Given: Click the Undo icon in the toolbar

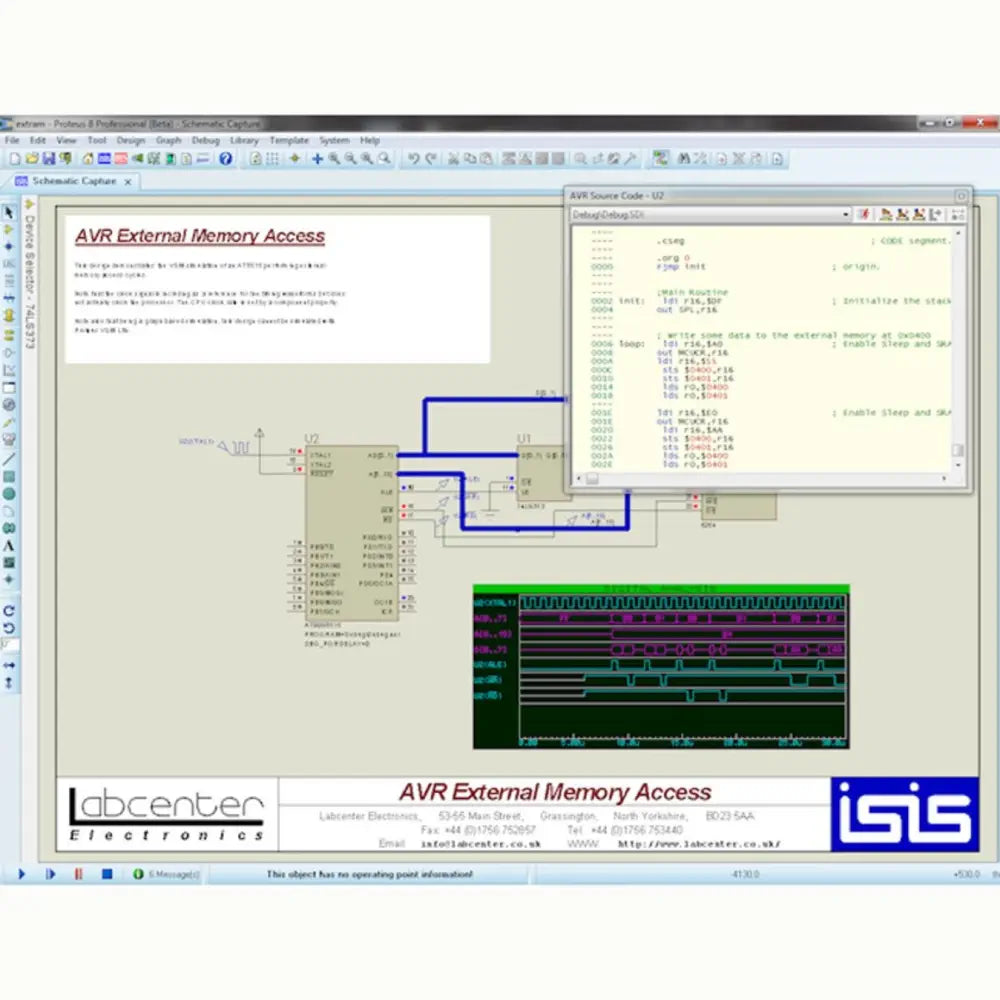Looking at the screenshot, I should coord(412,159).
